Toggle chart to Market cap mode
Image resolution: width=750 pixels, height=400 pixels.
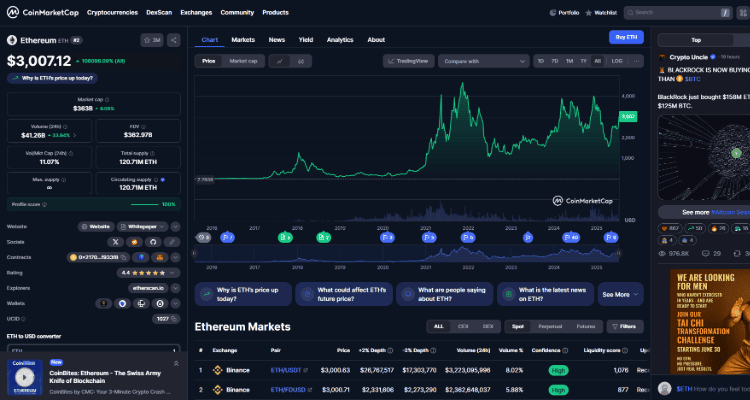[x=243, y=61]
